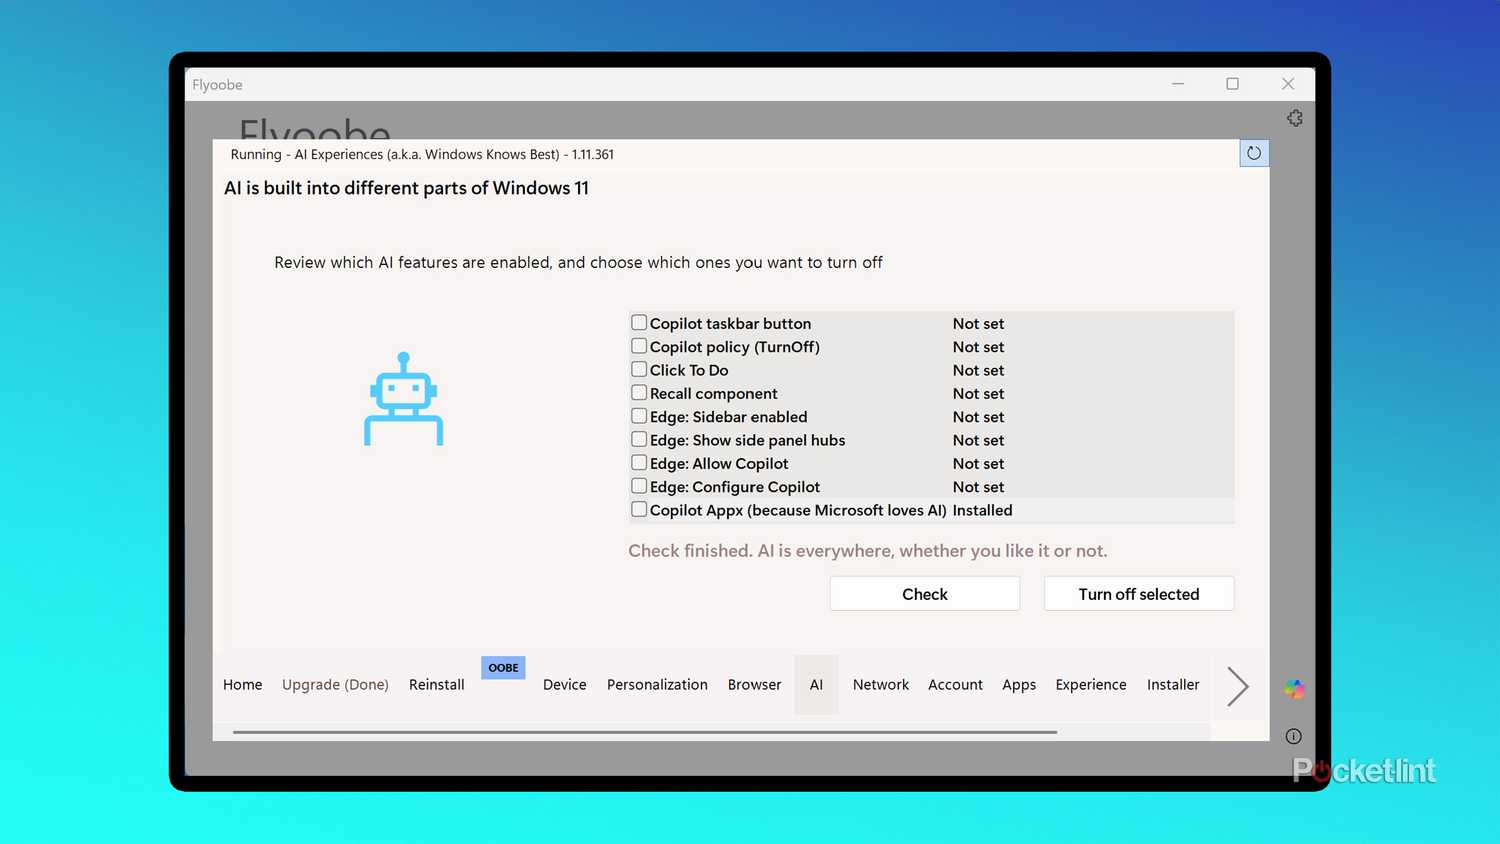Viewport: 1500px width, 844px height.
Task: Select Edge: Configure Copilot checkbox
Action: tap(639, 485)
